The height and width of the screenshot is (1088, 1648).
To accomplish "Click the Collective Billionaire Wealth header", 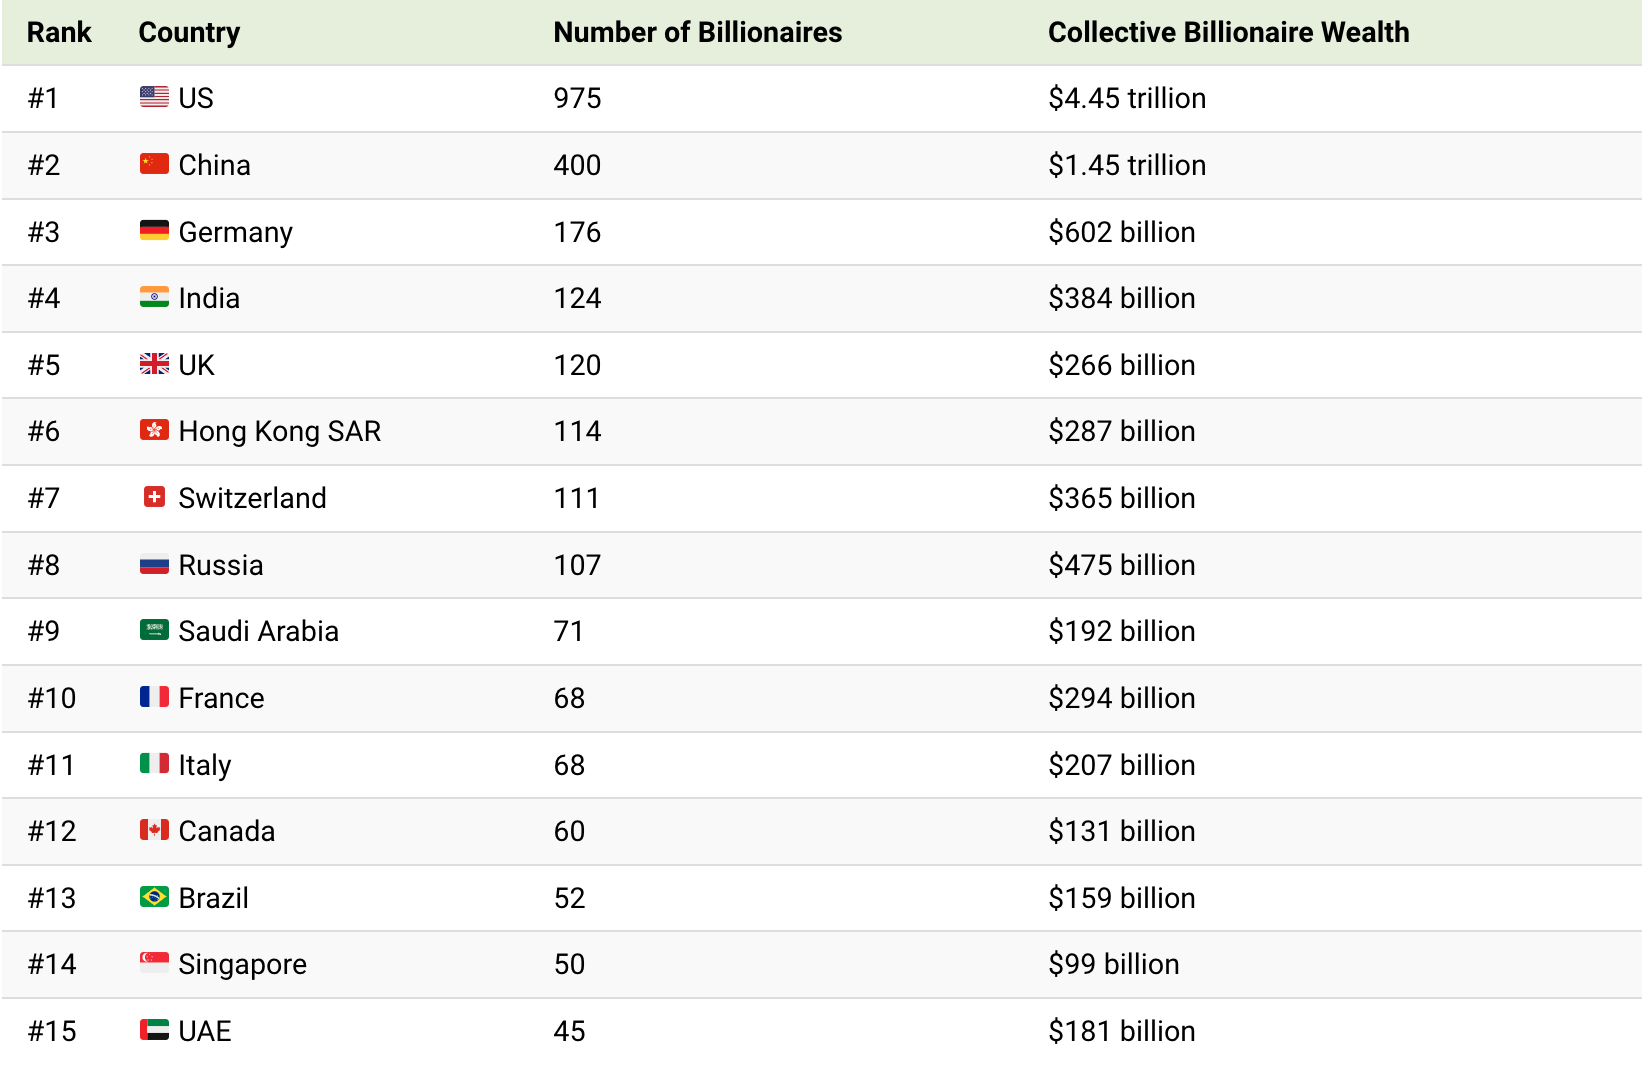I will 1229,32.
